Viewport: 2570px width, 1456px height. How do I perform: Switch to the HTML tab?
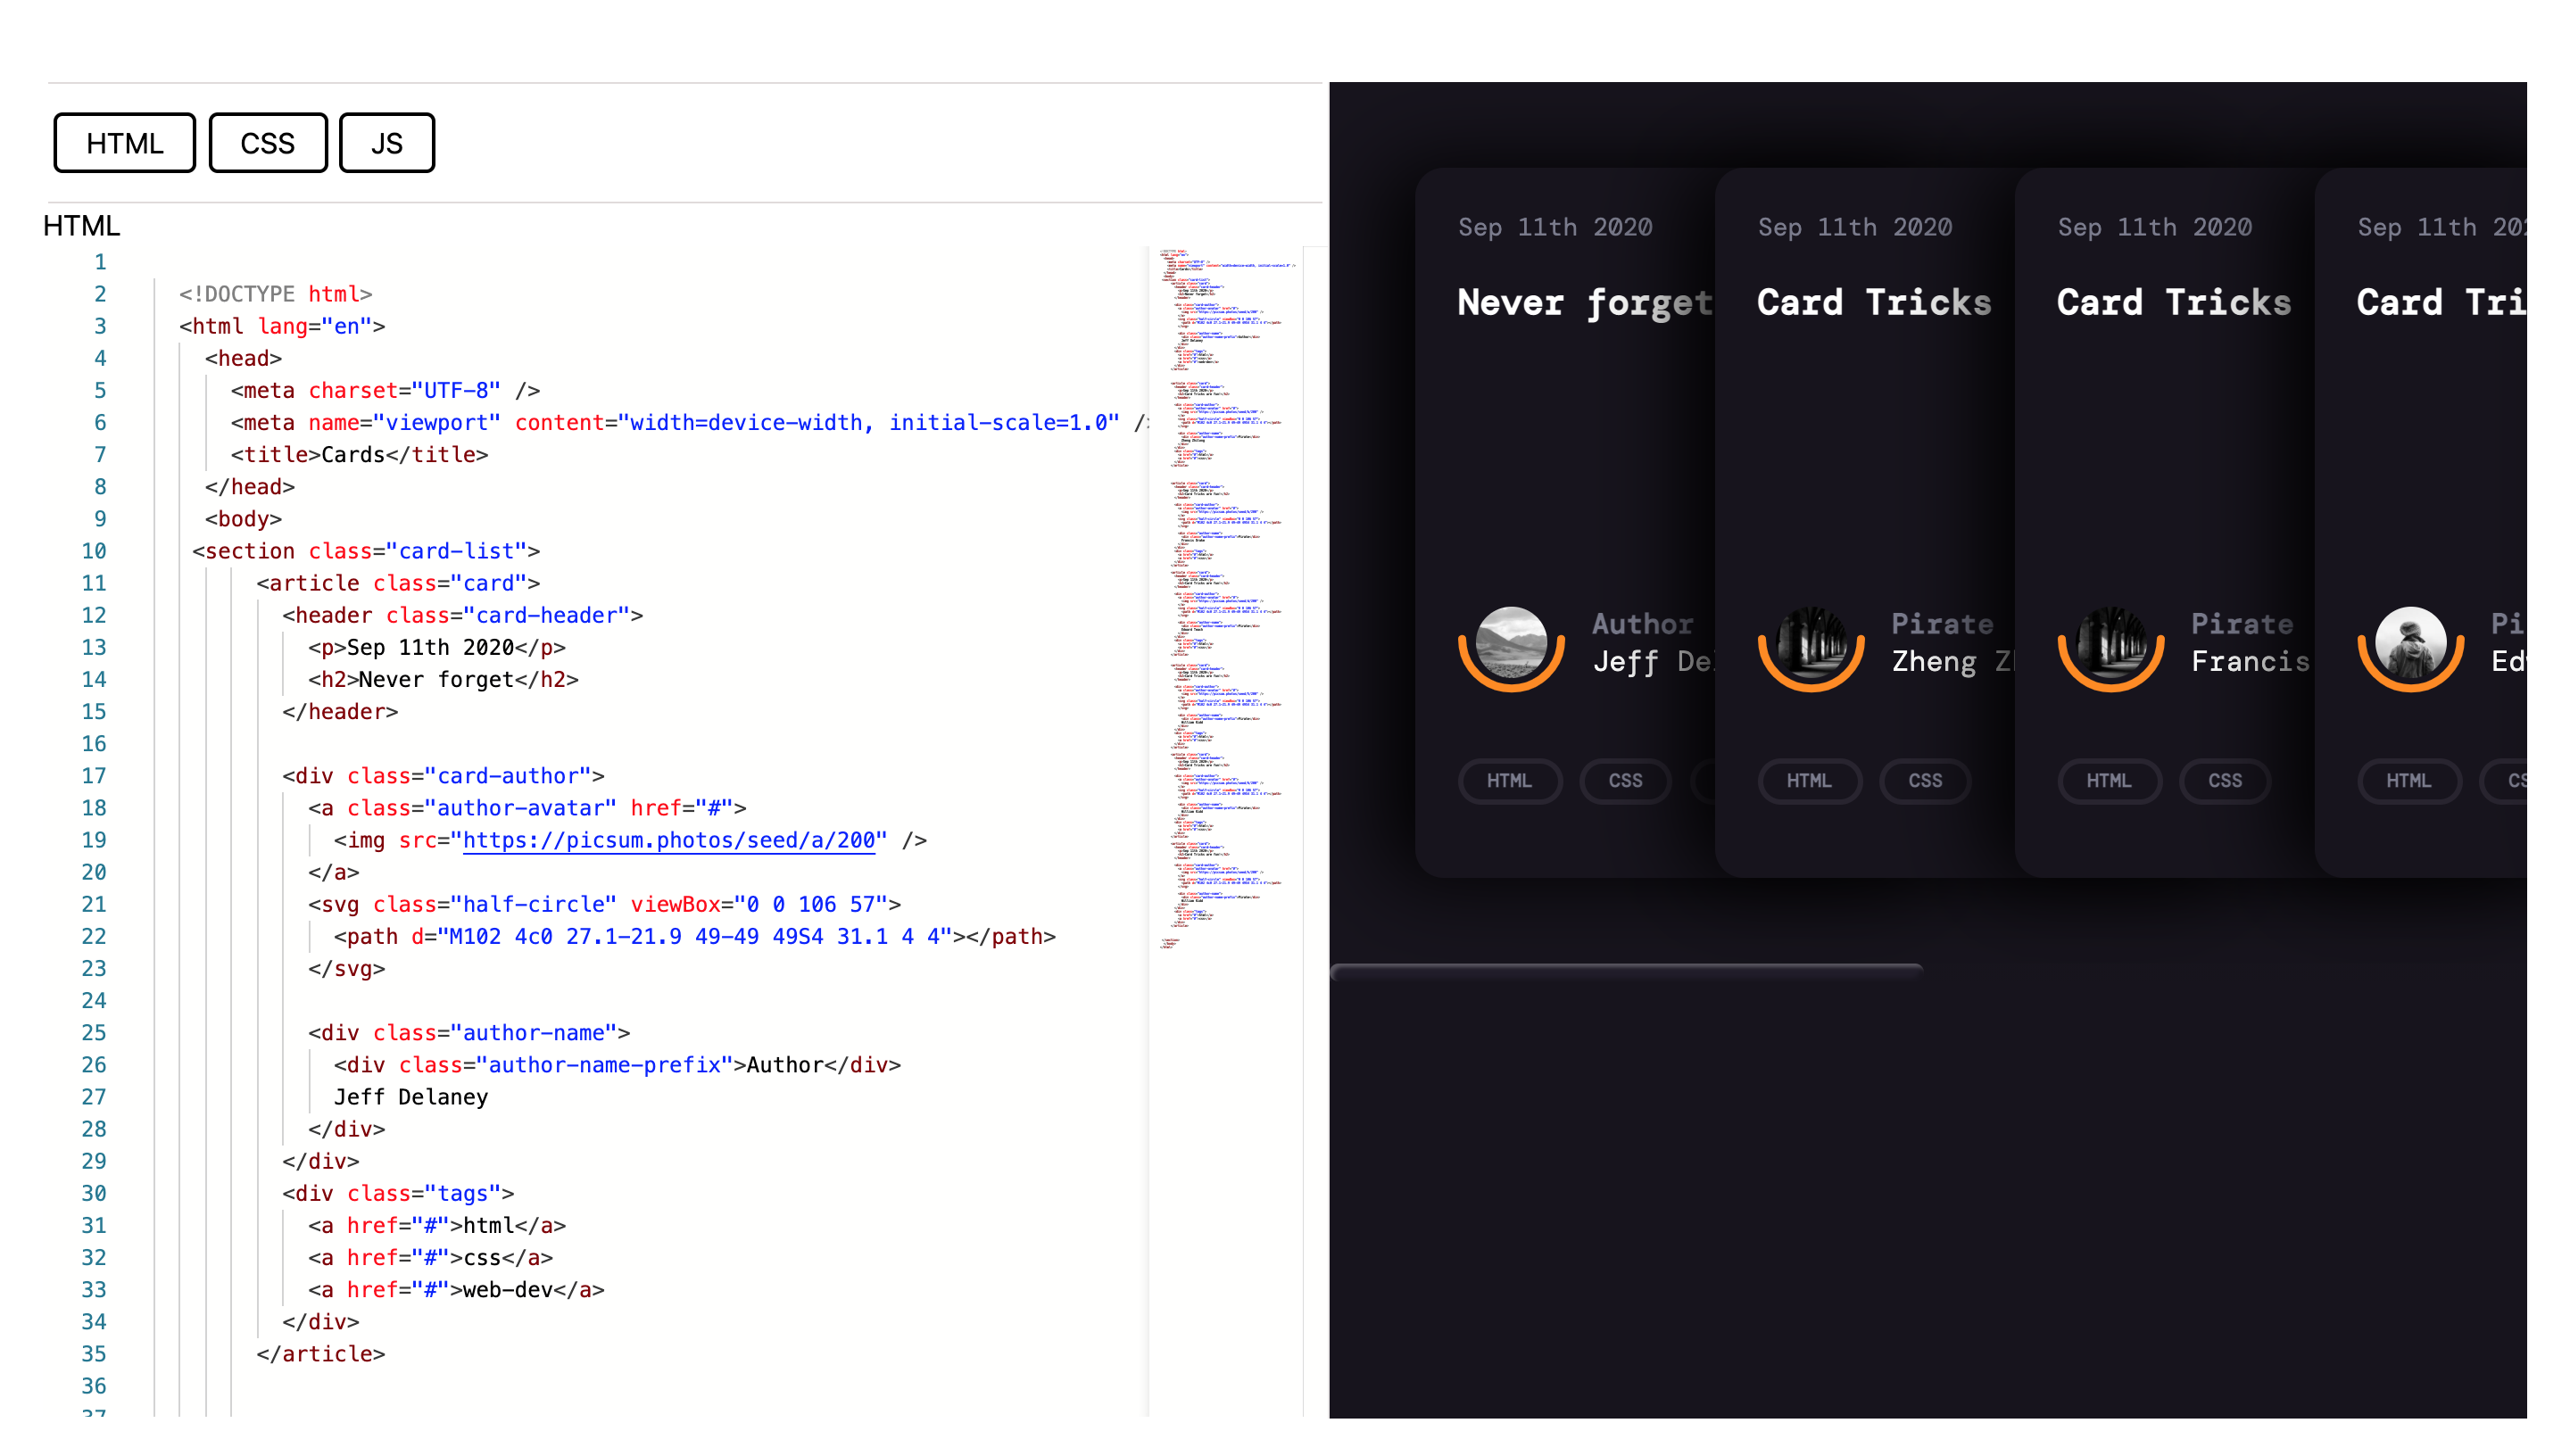pyautogui.click(x=124, y=143)
